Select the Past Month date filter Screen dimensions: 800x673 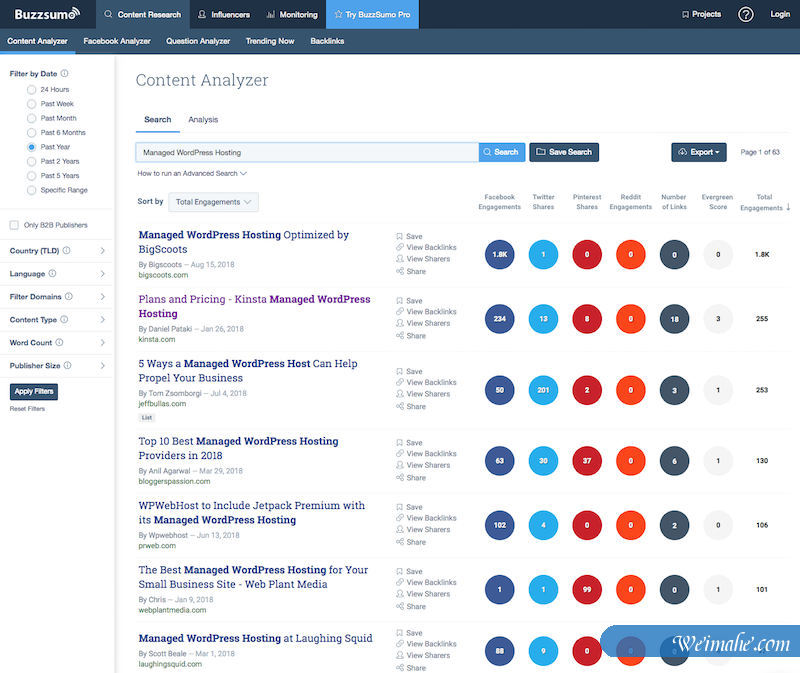pos(32,118)
